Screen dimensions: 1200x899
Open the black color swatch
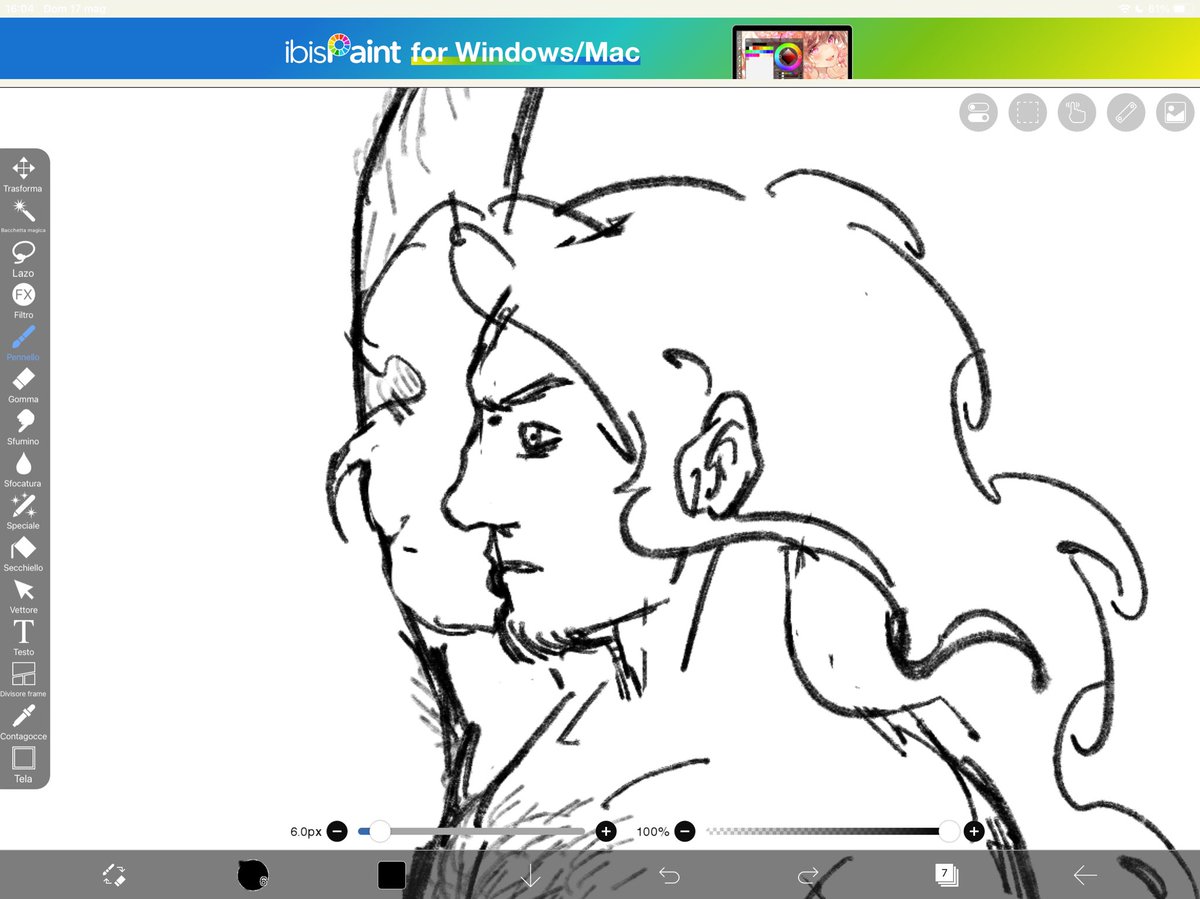(x=391, y=875)
